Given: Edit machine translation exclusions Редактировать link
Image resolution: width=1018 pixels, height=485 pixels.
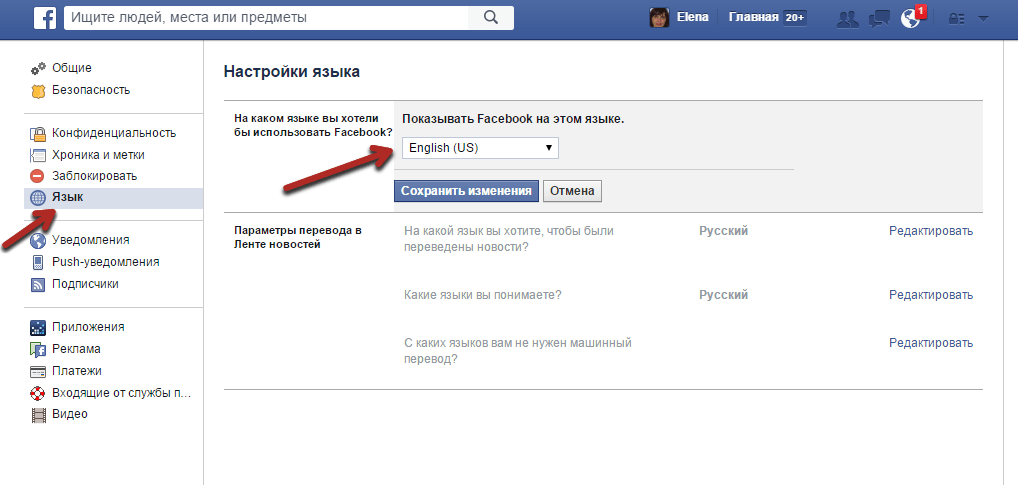Looking at the screenshot, I should pyautogui.click(x=931, y=343).
